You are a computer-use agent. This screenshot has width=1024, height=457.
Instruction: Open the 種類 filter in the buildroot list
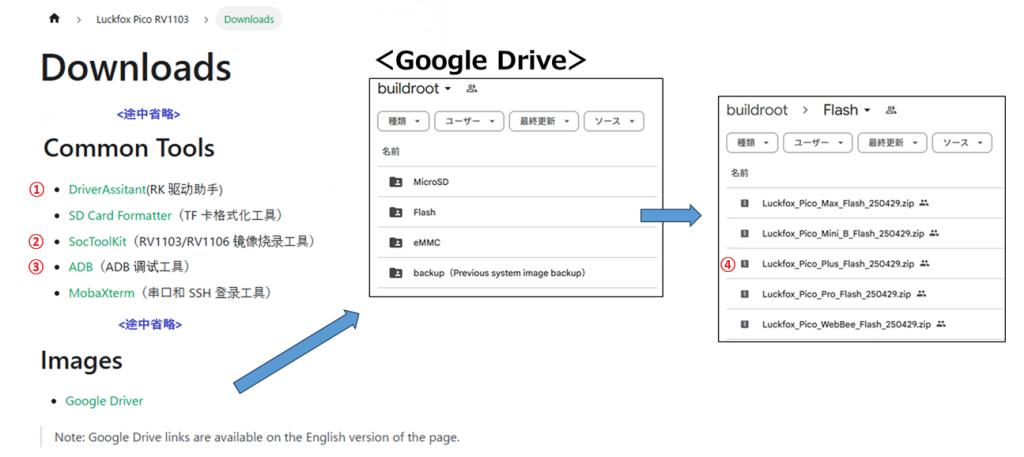(403, 121)
